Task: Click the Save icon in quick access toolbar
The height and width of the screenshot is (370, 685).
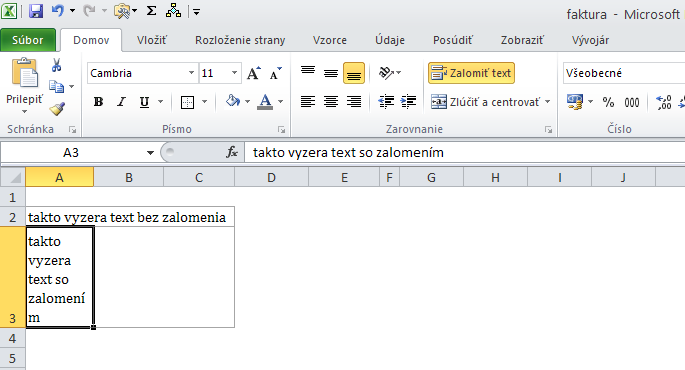Action: (x=36, y=11)
